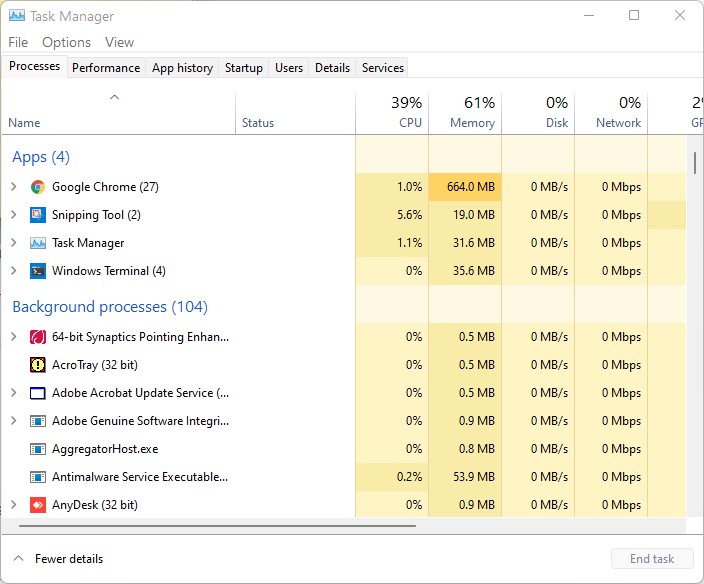Sort processes by CPU column
Image resolution: width=704 pixels, height=584 pixels.
coord(392,114)
